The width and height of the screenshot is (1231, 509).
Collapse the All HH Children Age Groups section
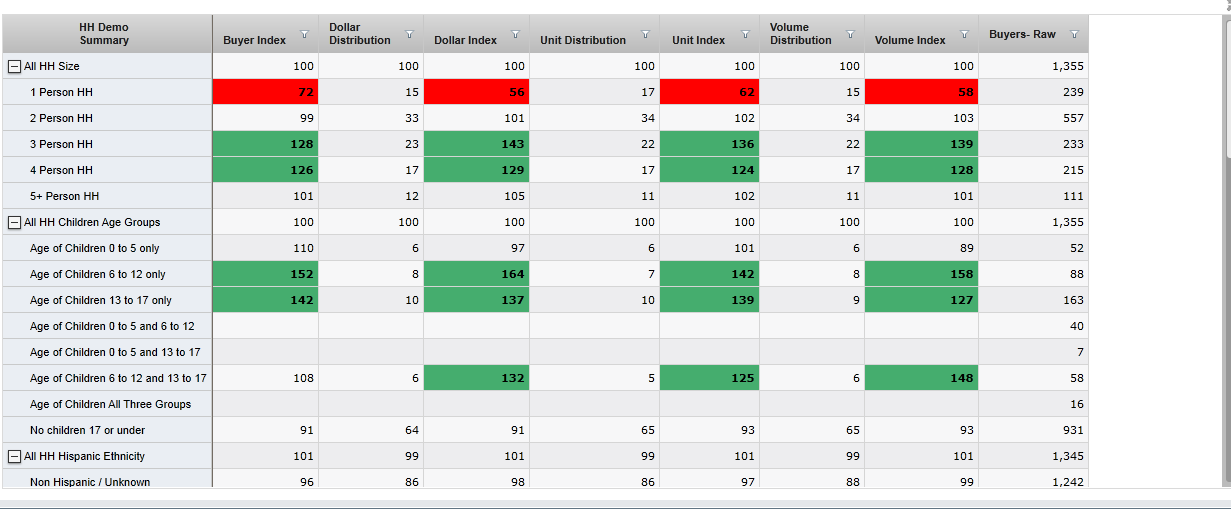(14, 222)
